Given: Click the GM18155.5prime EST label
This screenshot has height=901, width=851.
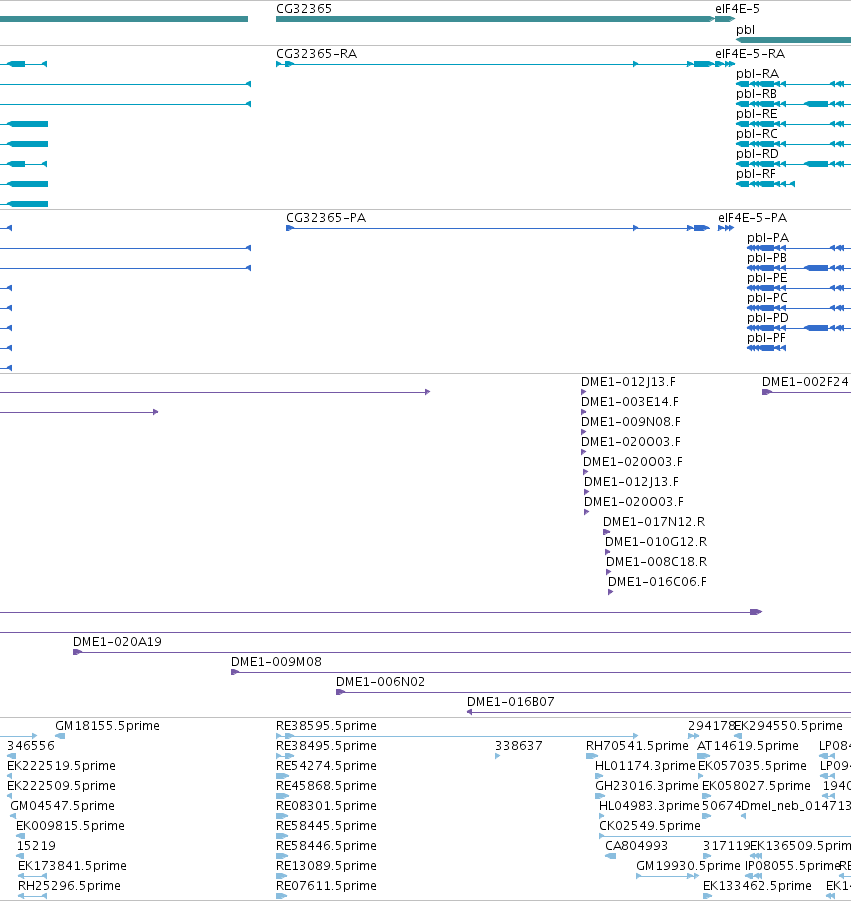Looking at the screenshot, I should [107, 726].
